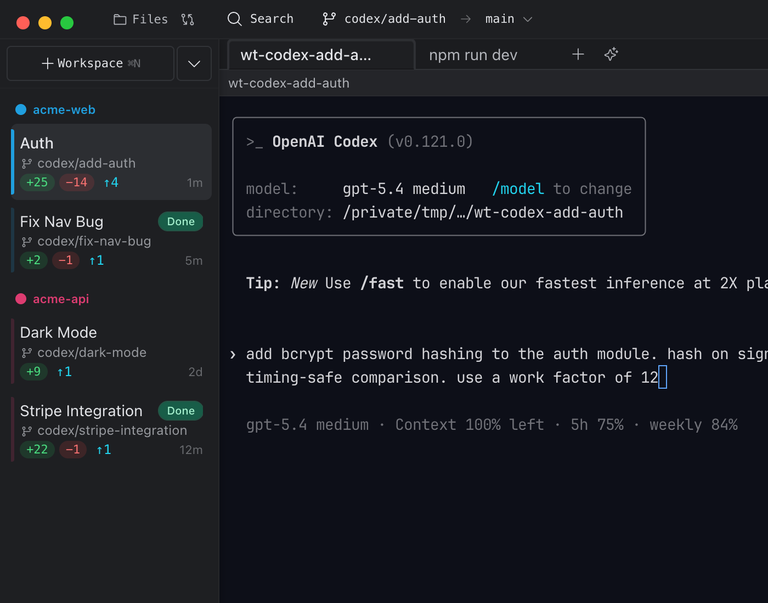
Task: Click the 12m timestamp on Stripe Integration
Action: pyautogui.click(x=191, y=450)
